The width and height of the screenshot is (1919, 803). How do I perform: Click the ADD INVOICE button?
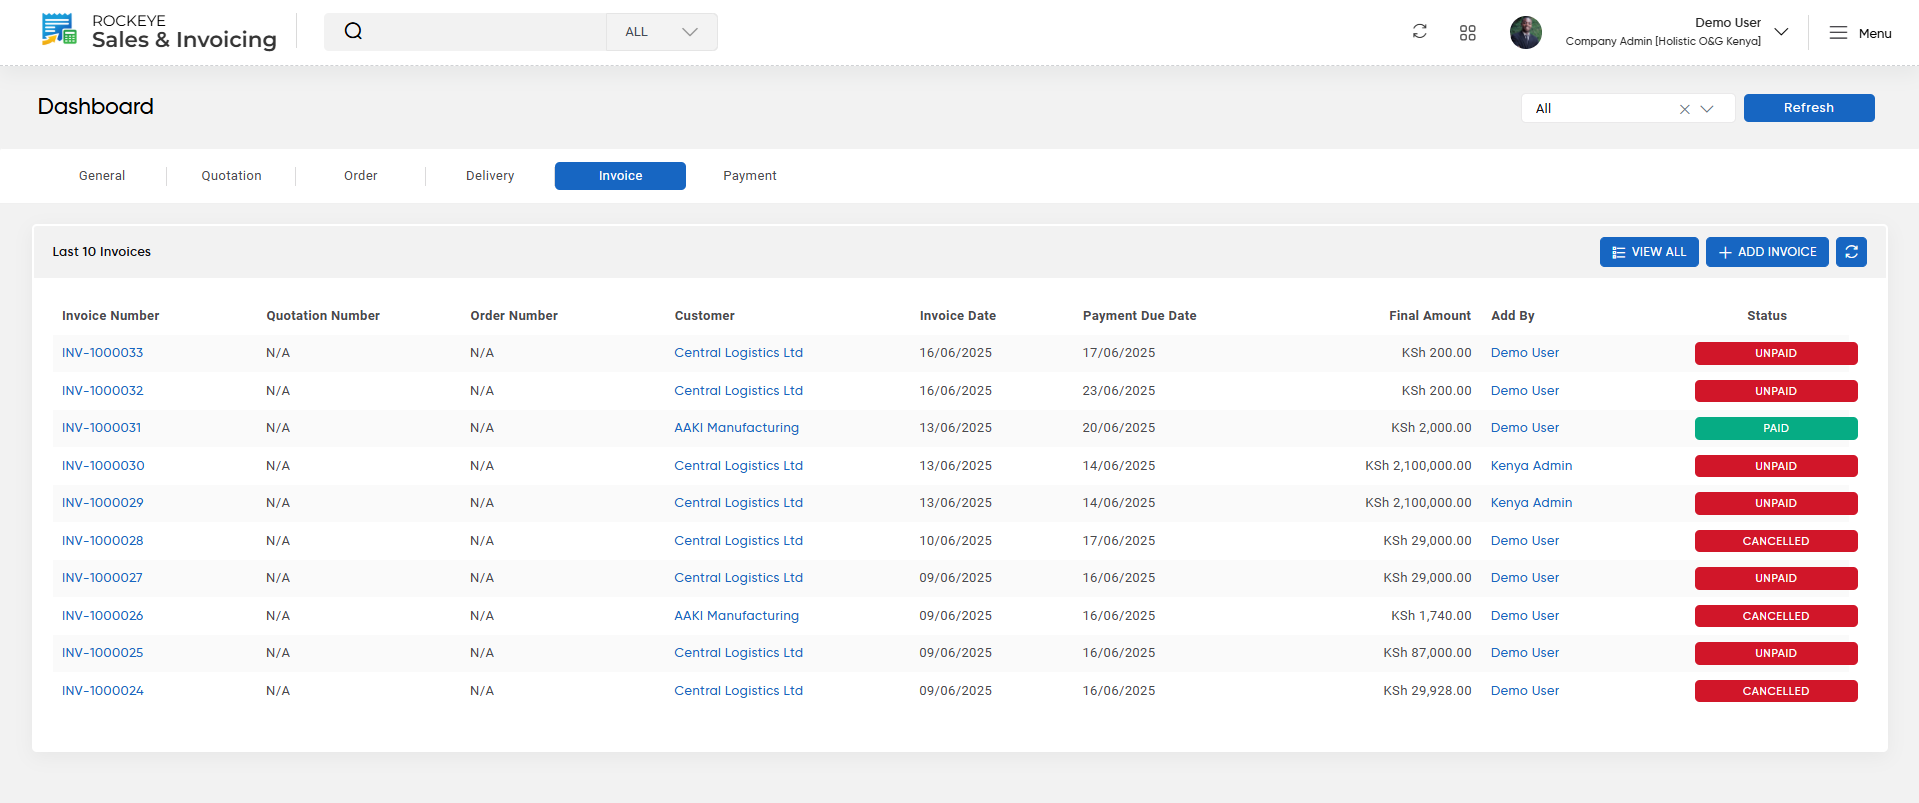click(x=1766, y=252)
